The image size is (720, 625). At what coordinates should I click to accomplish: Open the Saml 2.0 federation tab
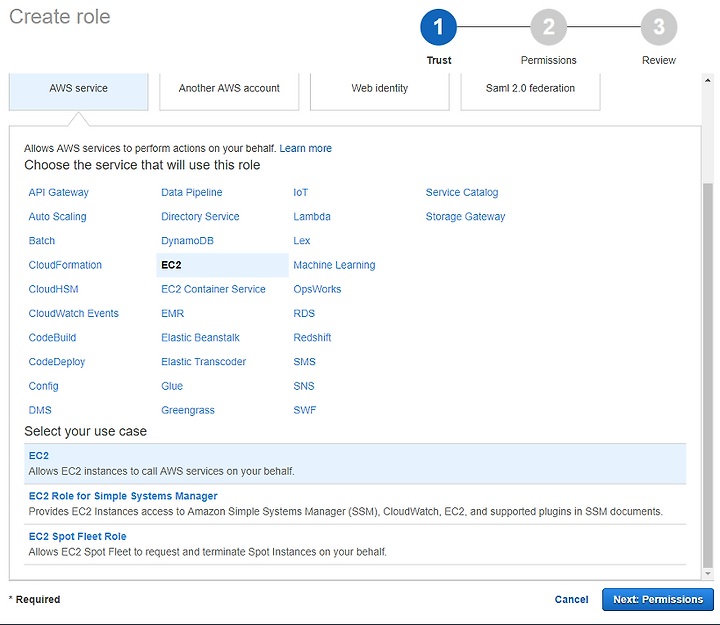pyautogui.click(x=530, y=91)
